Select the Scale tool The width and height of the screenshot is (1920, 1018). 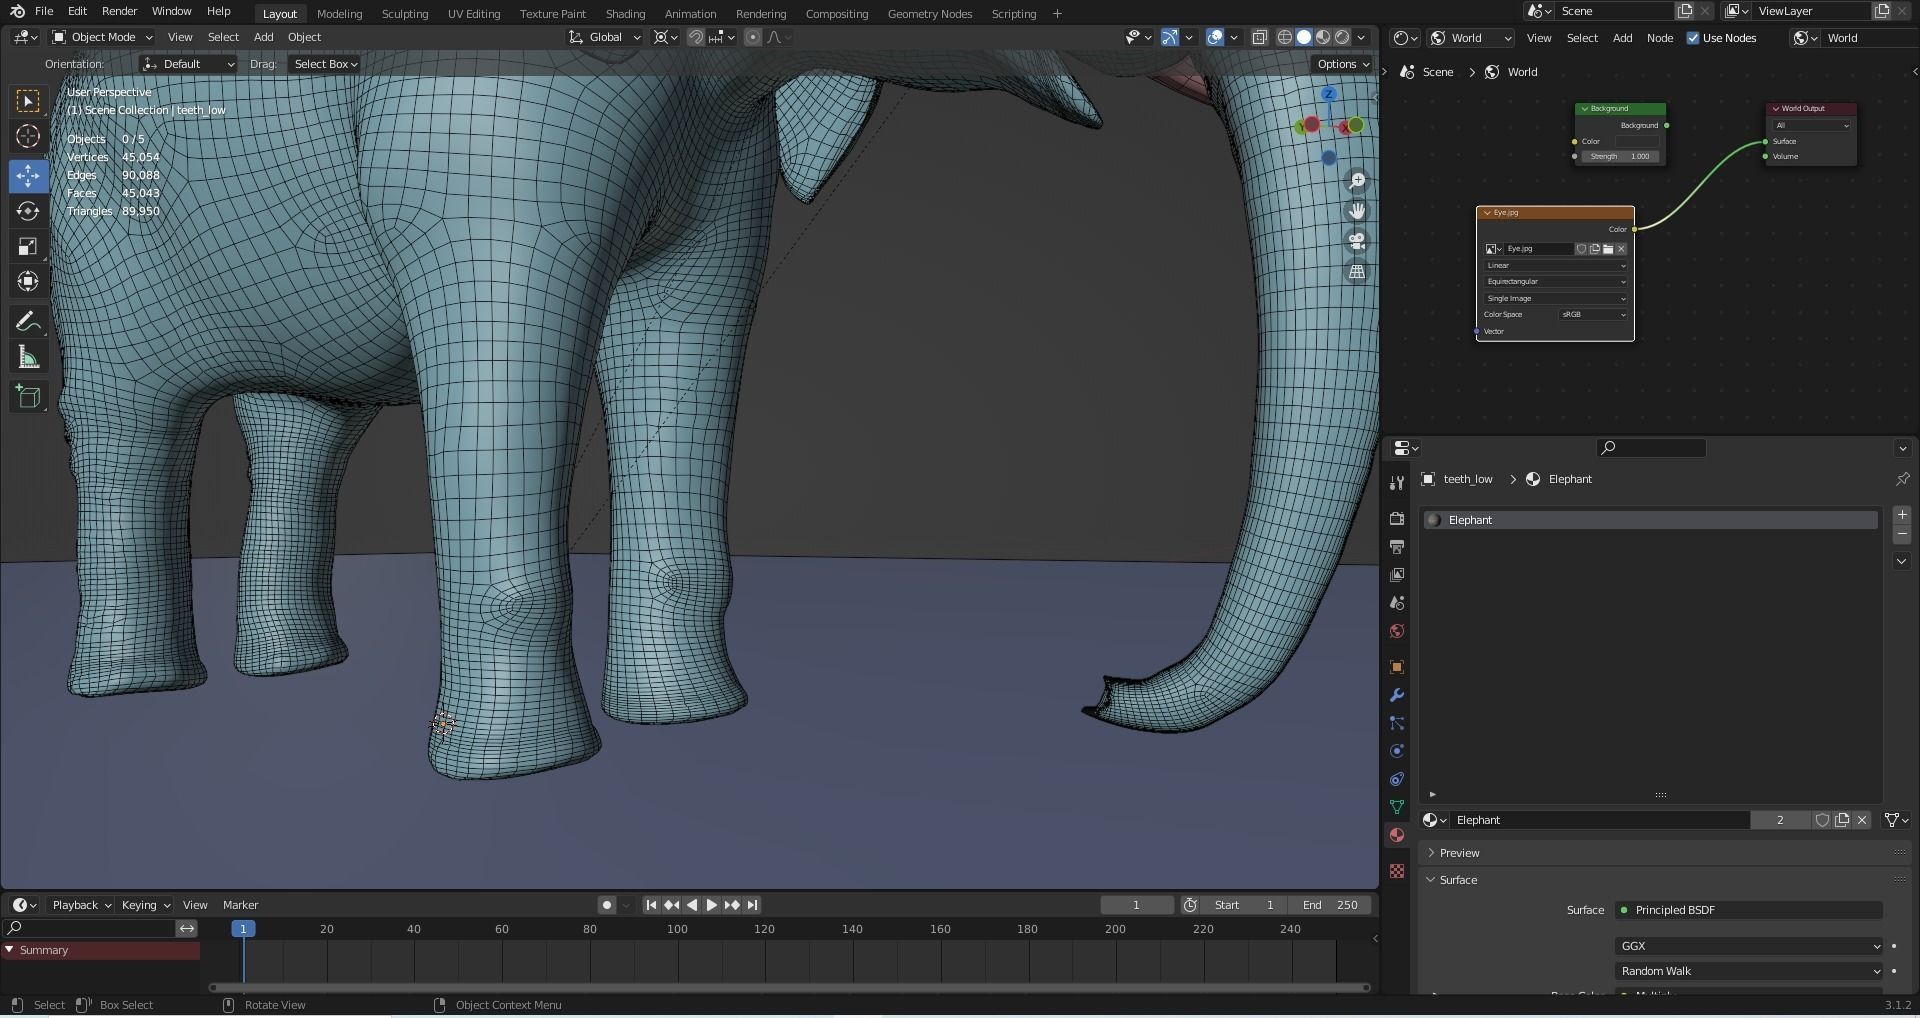[28, 246]
